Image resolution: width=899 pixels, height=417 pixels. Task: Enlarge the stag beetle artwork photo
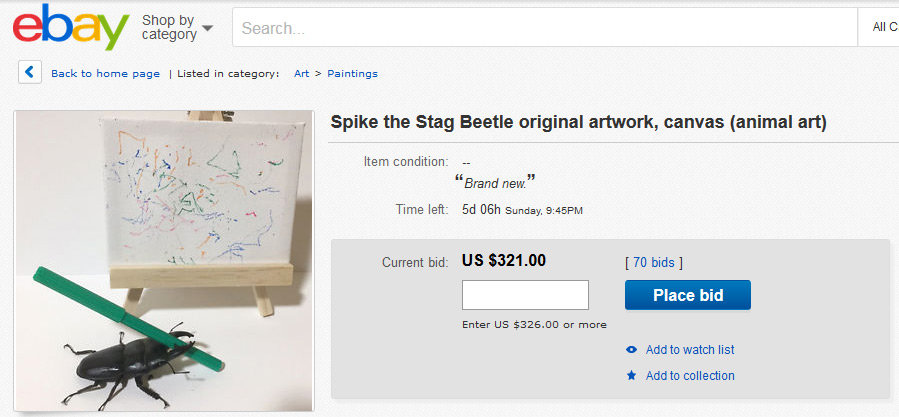point(163,260)
